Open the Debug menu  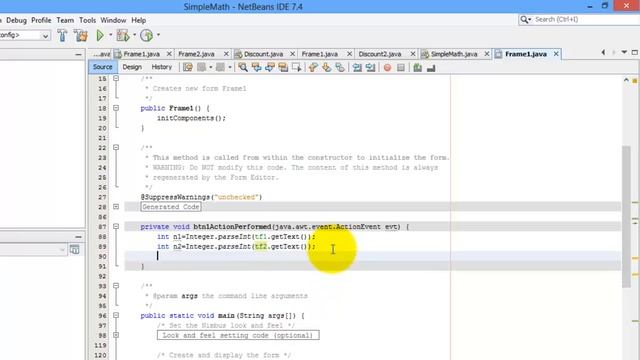click(16, 20)
